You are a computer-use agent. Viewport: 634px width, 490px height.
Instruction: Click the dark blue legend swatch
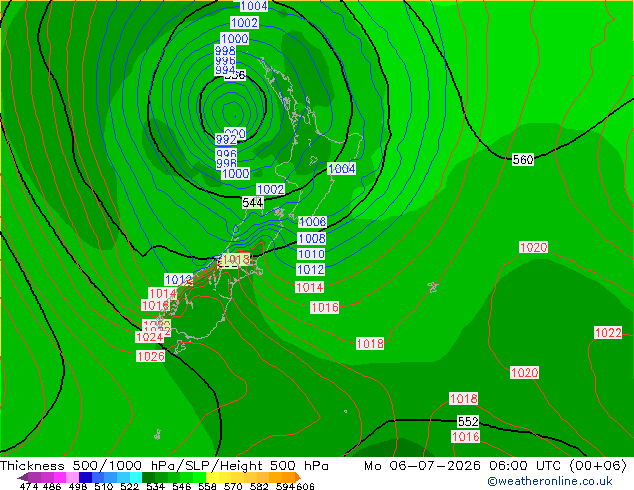pos(85,477)
